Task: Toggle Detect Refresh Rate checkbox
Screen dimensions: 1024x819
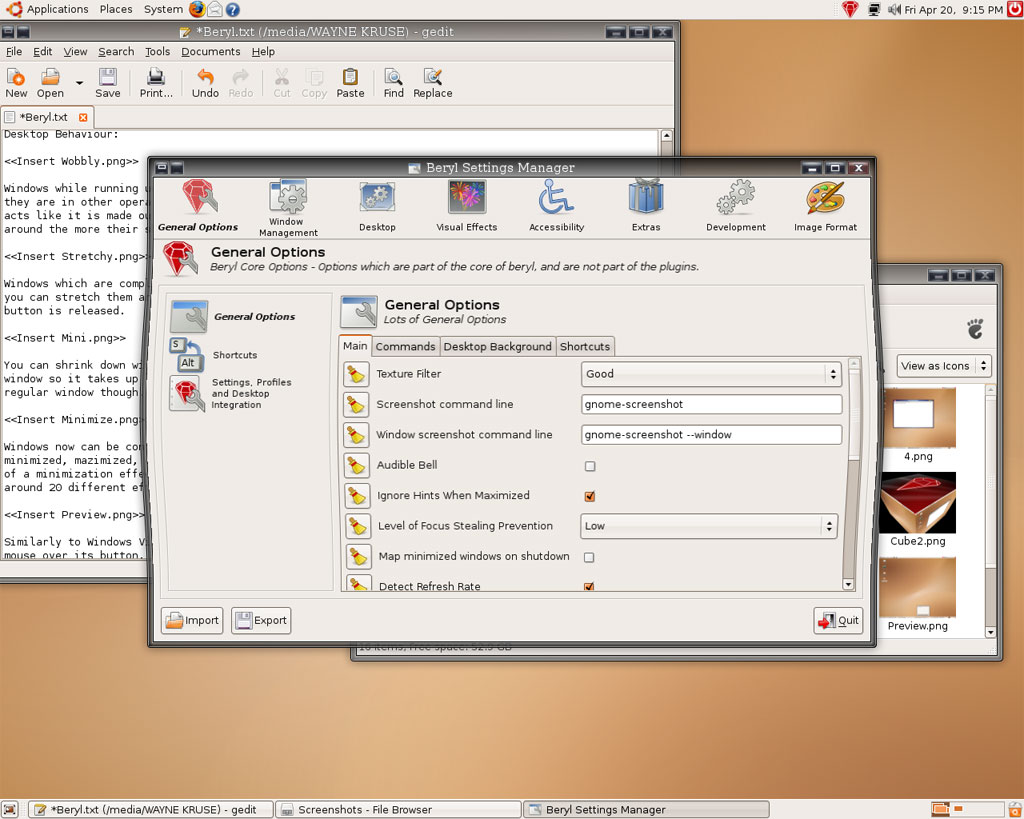Action: click(x=589, y=586)
